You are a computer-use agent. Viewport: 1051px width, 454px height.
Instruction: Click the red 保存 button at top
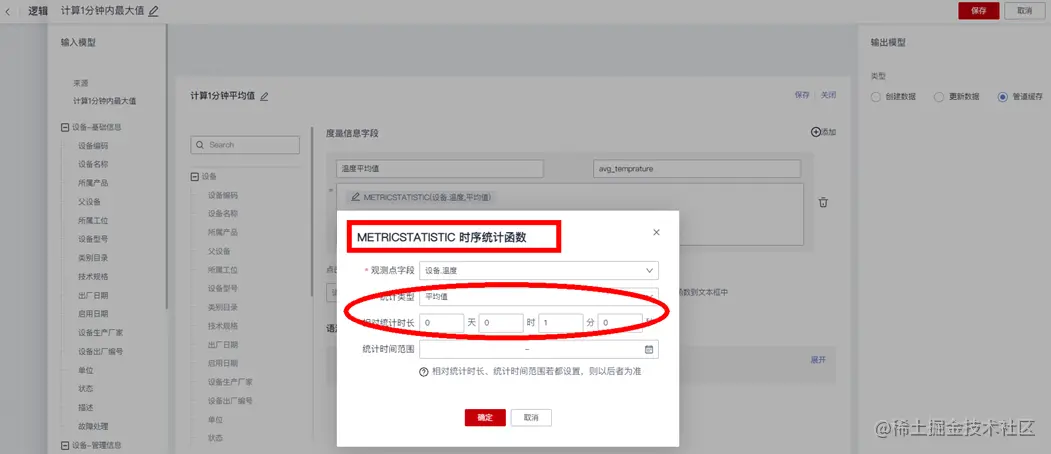979,11
